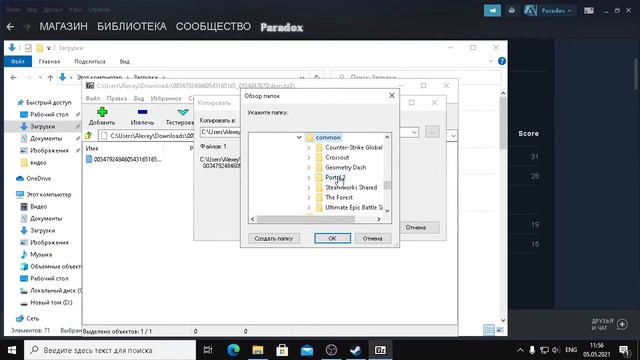640x360 pixels.
Task: Open the Правка menu in 7-Zip
Action: (117, 98)
